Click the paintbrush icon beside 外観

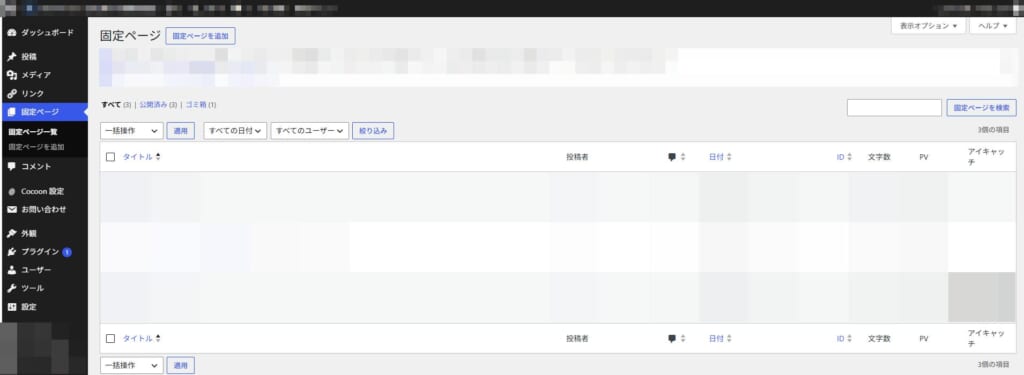tap(12, 233)
